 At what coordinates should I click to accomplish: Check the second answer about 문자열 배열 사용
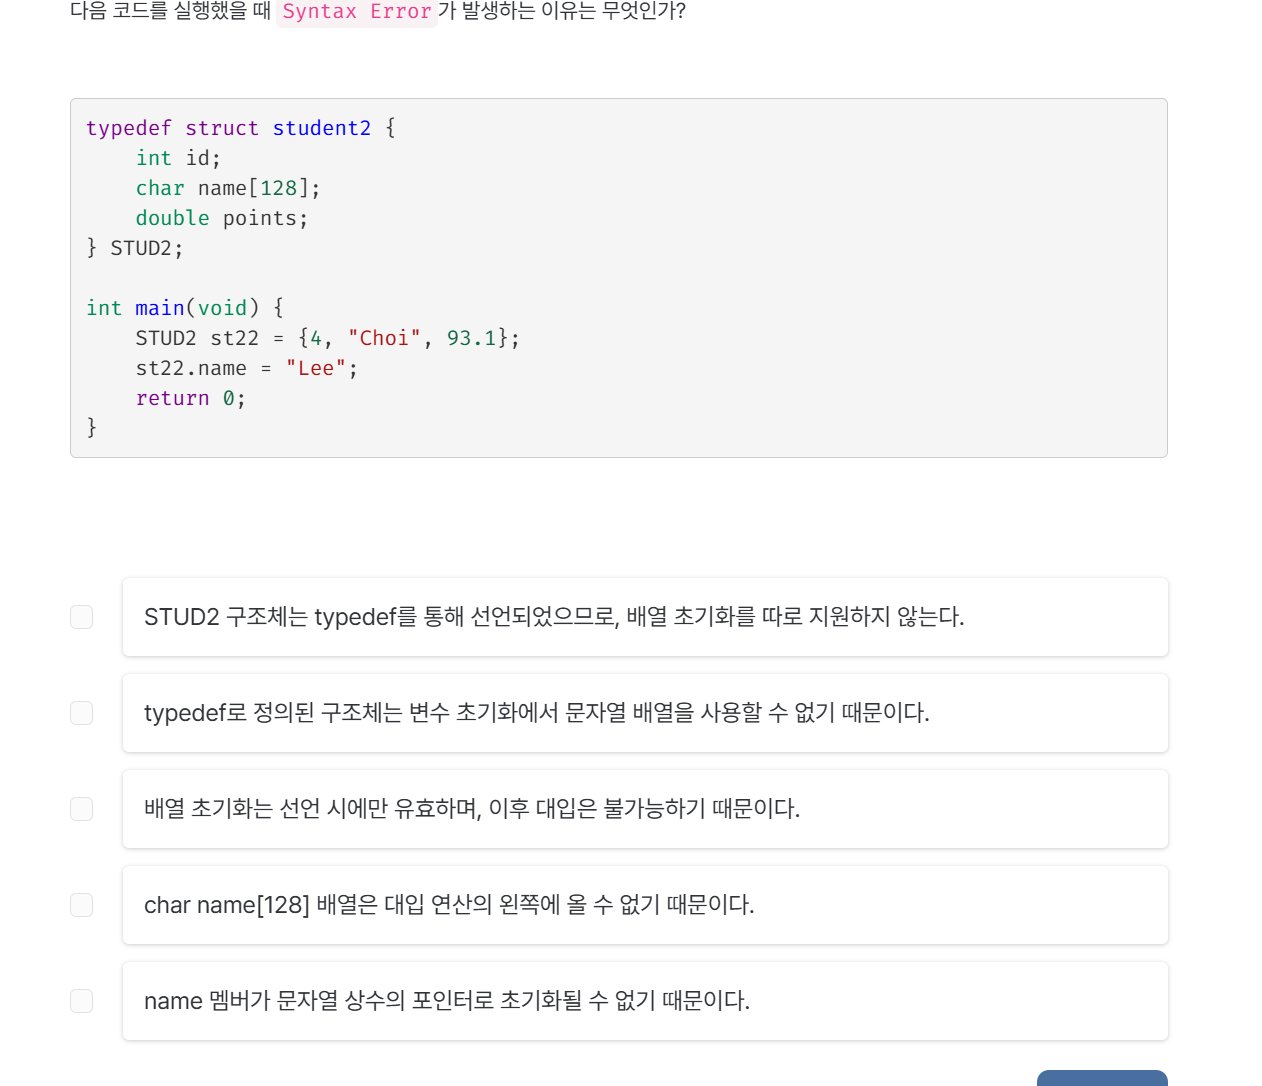click(x=81, y=712)
